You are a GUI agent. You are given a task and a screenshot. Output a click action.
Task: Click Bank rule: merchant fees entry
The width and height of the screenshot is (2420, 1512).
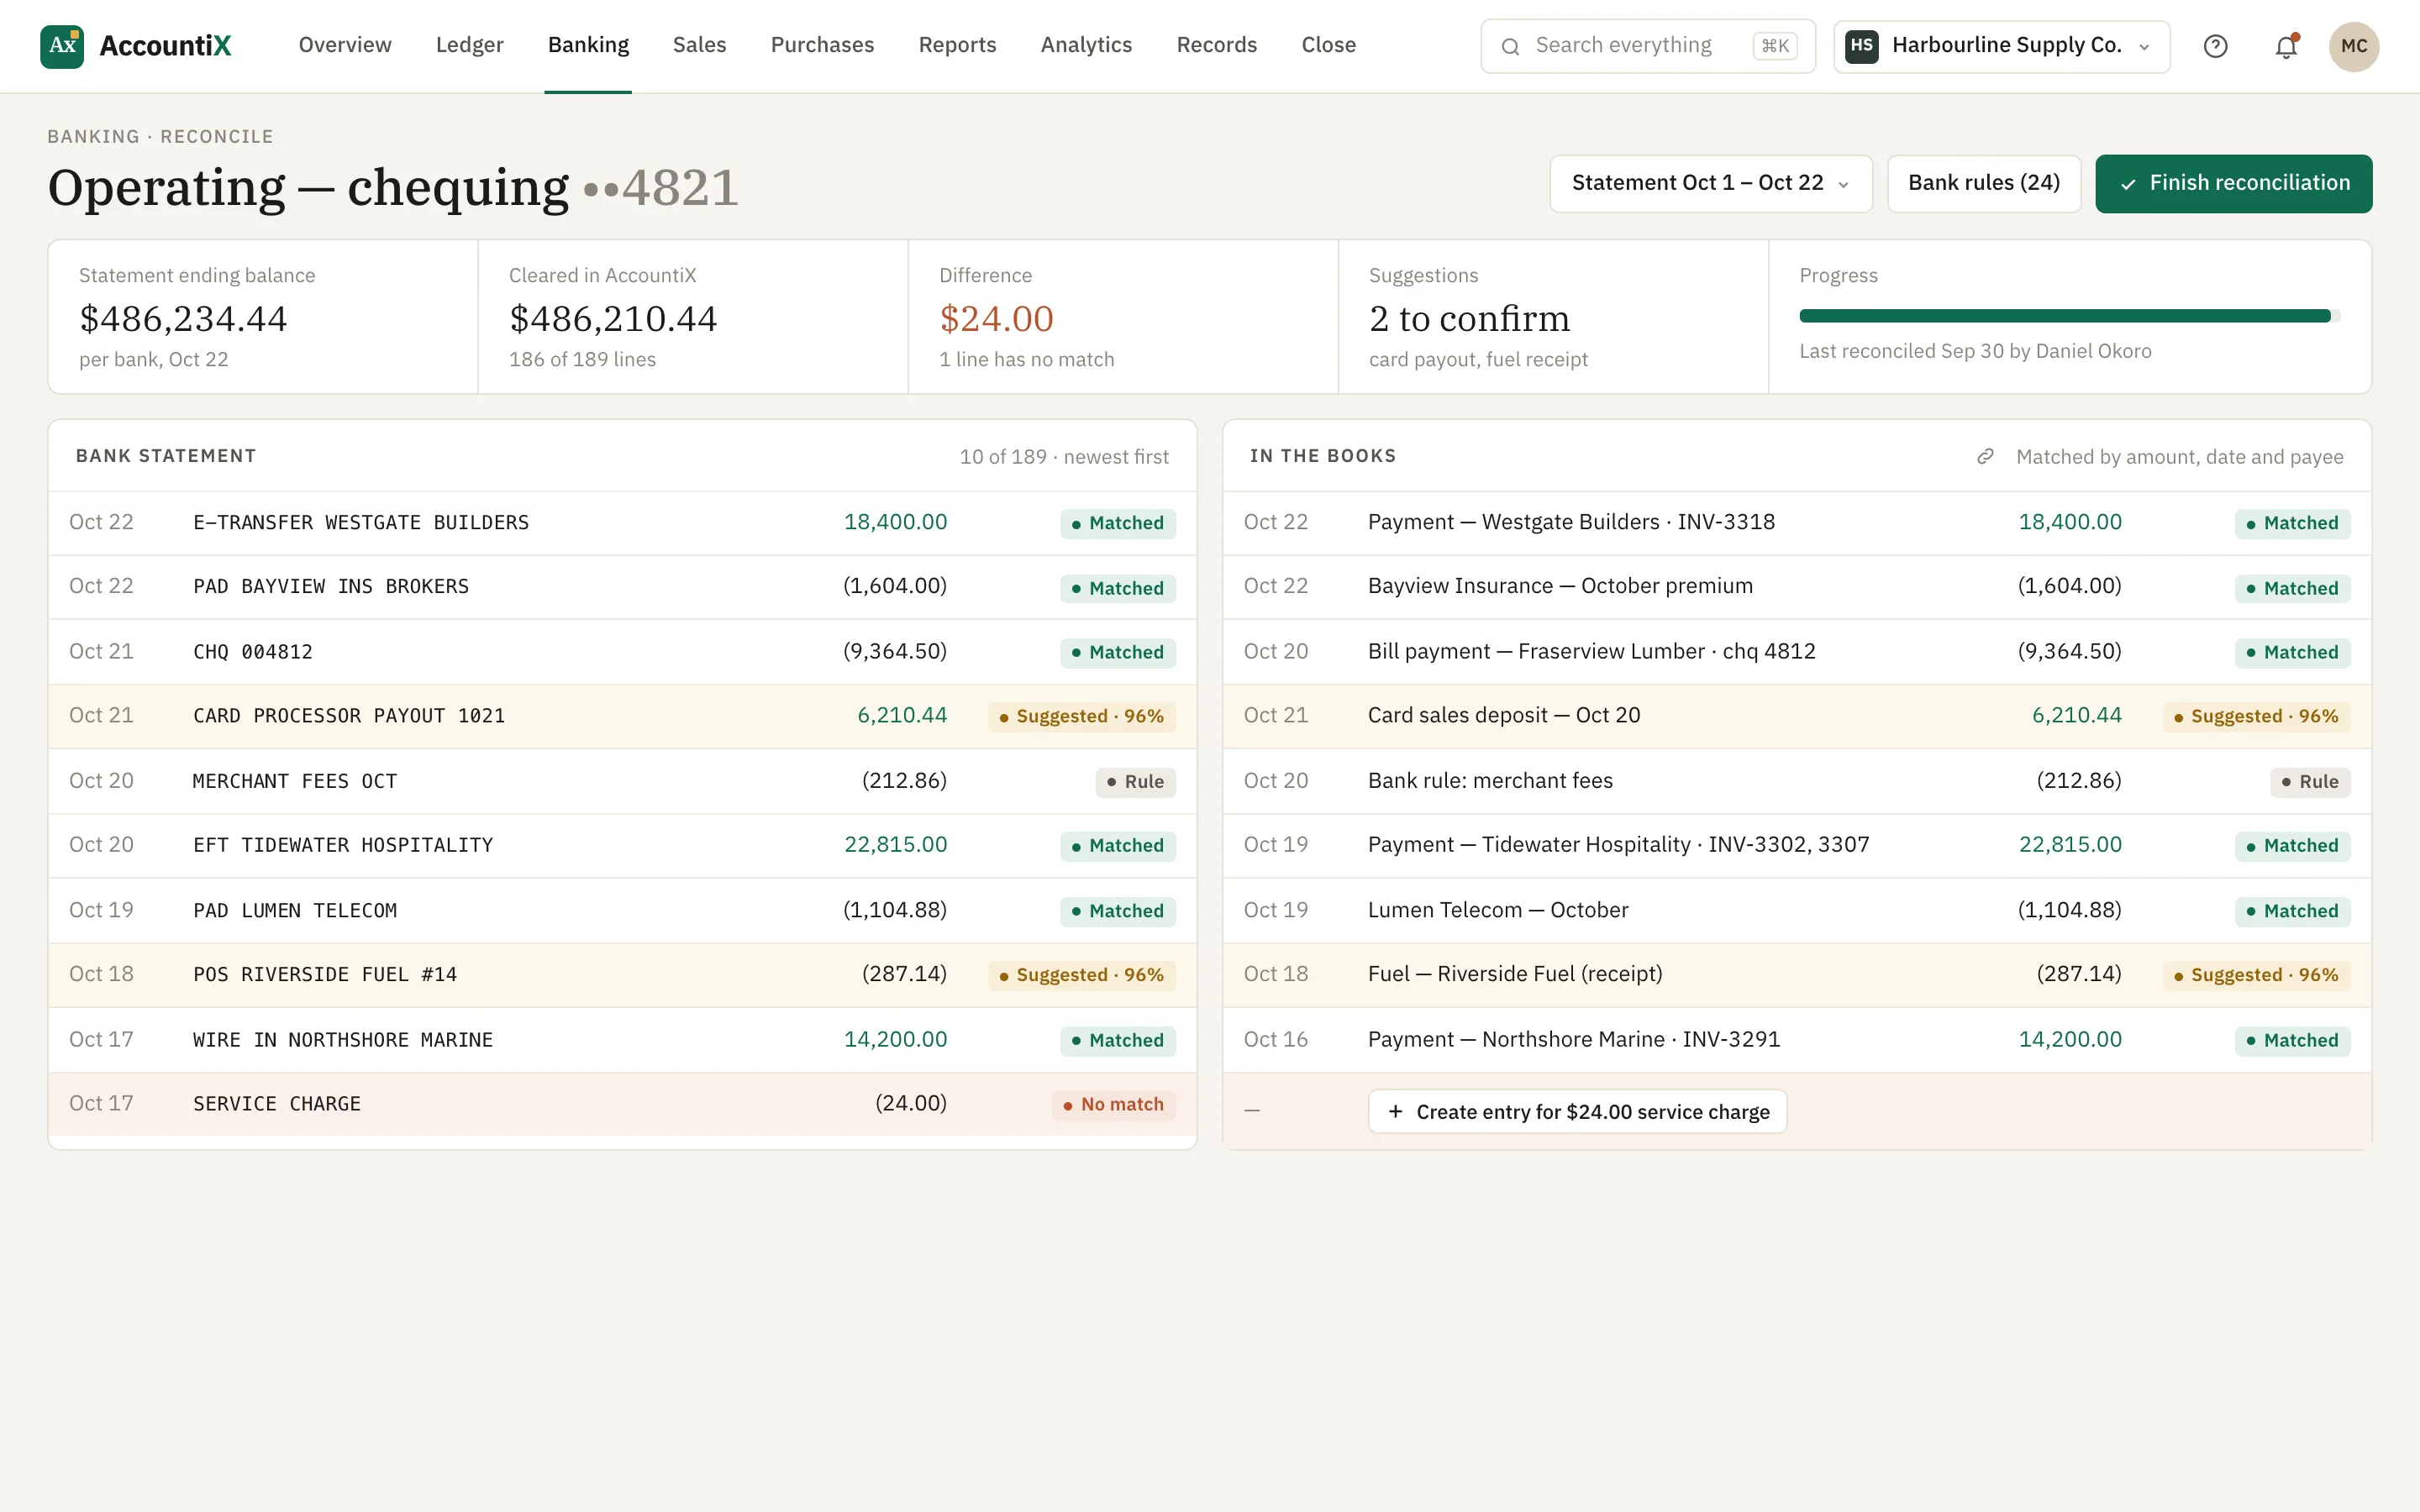1796,781
